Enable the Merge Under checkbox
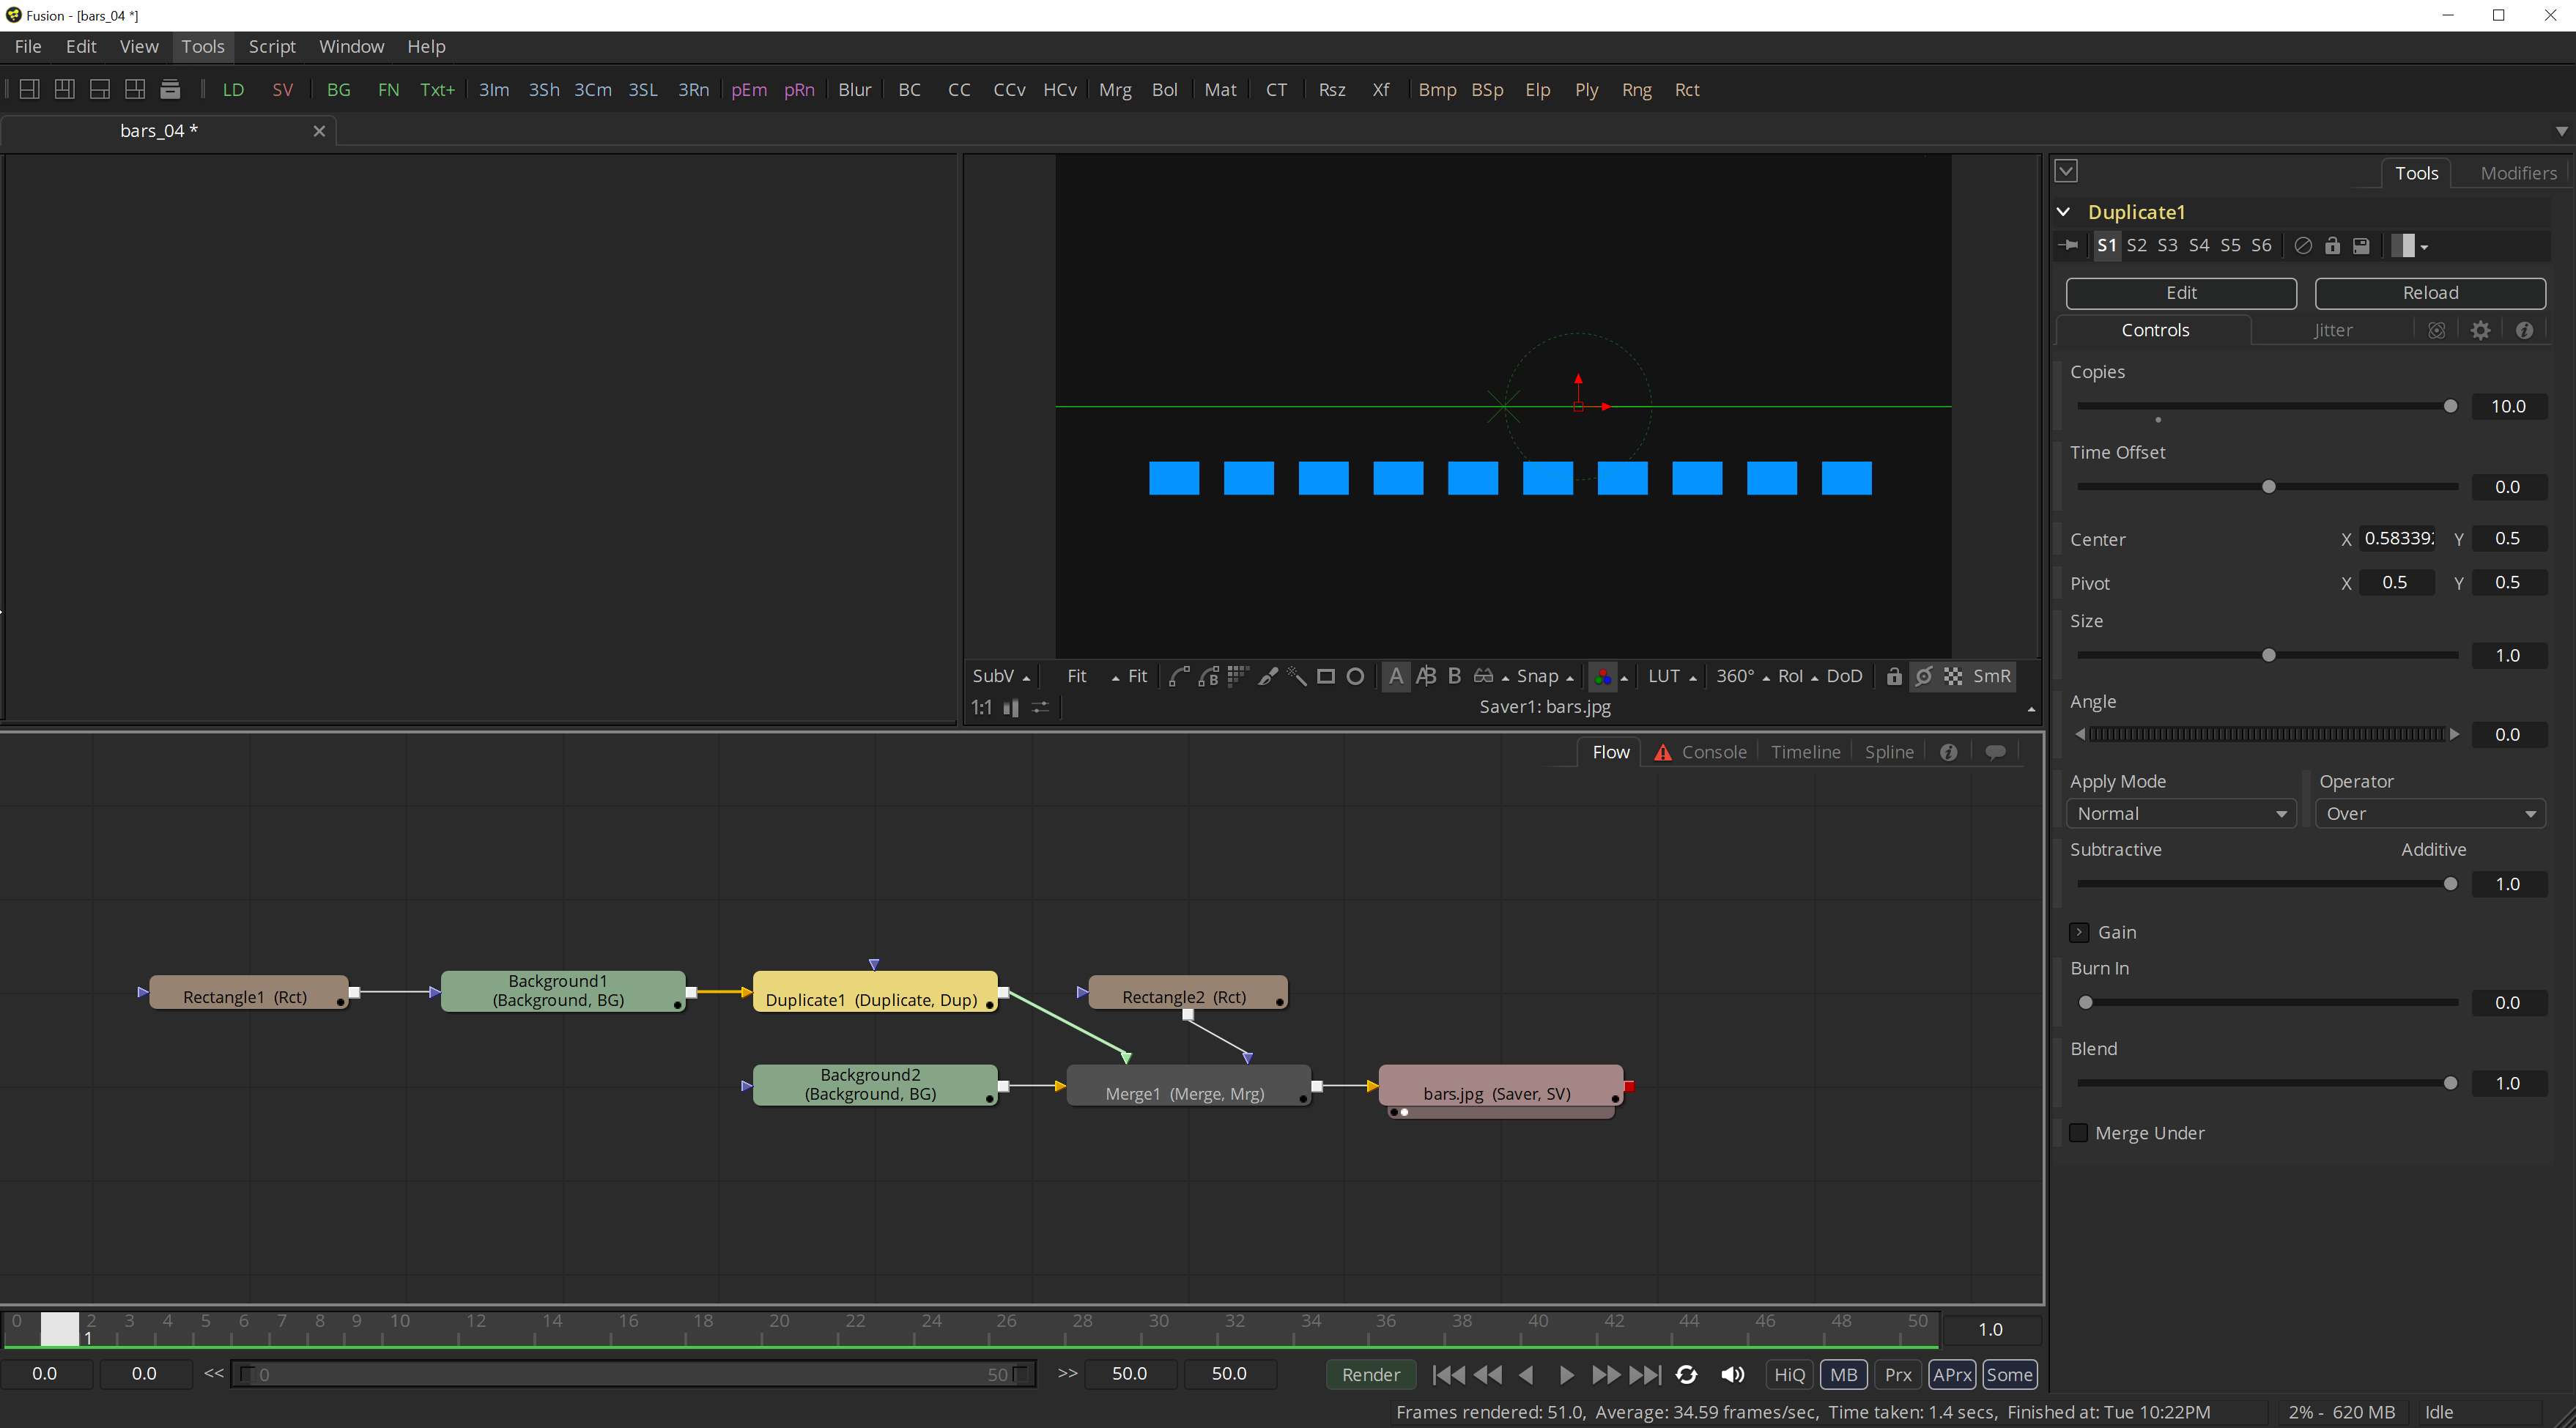Screen dimensions: 2576x1428 point(2078,1132)
